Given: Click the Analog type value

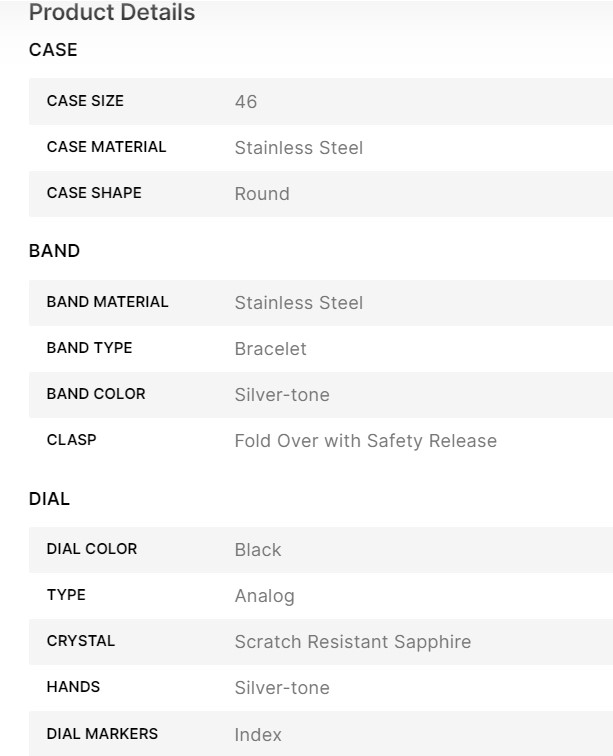Looking at the screenshot, I should 264,596.
